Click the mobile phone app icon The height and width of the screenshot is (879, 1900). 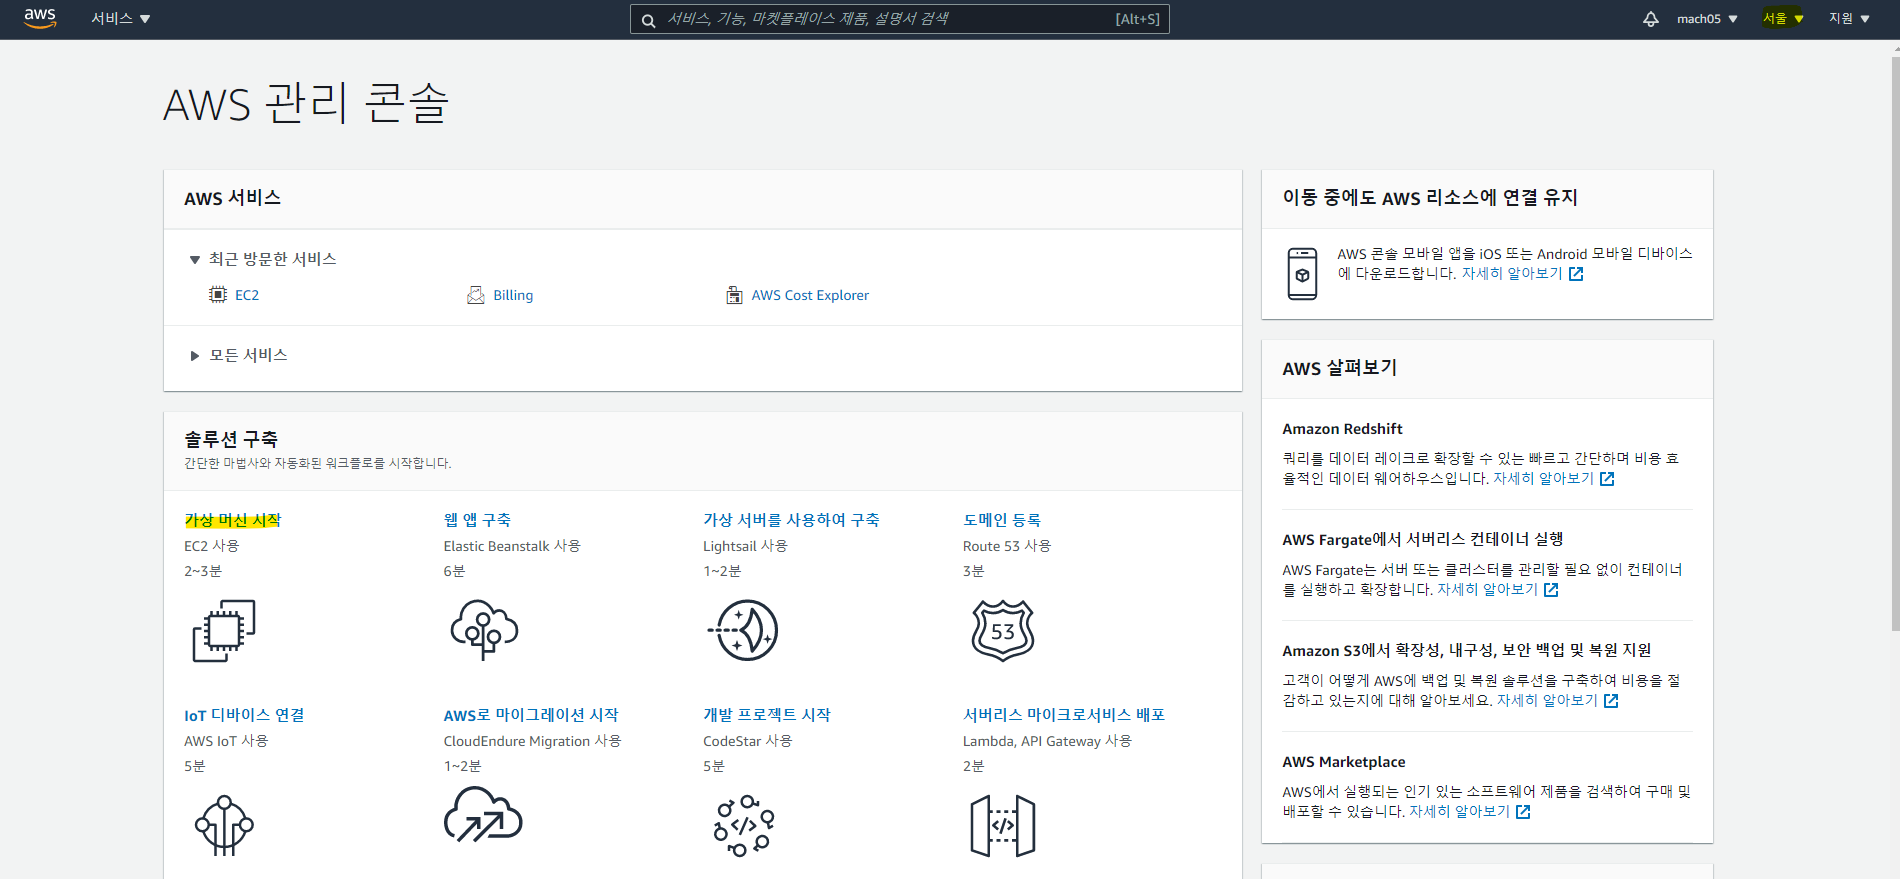tap(1302, 274)
